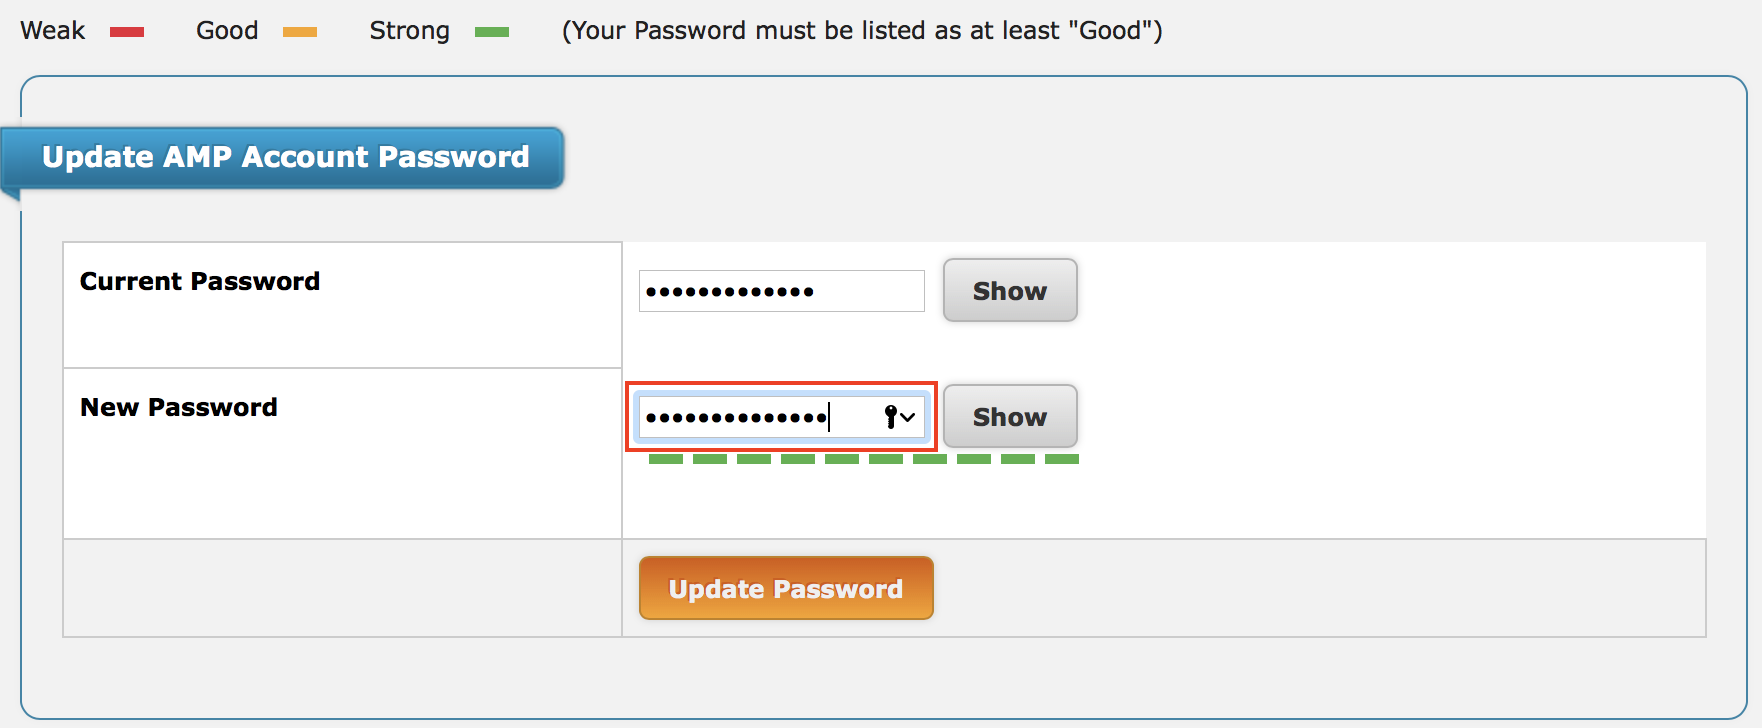1762x728 pixels.
Task: Click the Strong legend text
Action: click(x=409, y=31)
